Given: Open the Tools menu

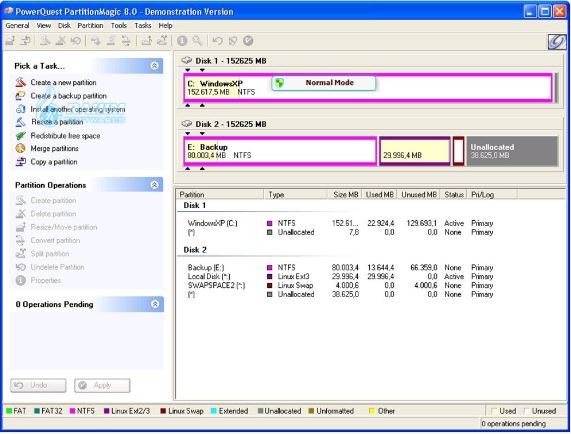Looking at the screenshot, I should click(119, 25).
